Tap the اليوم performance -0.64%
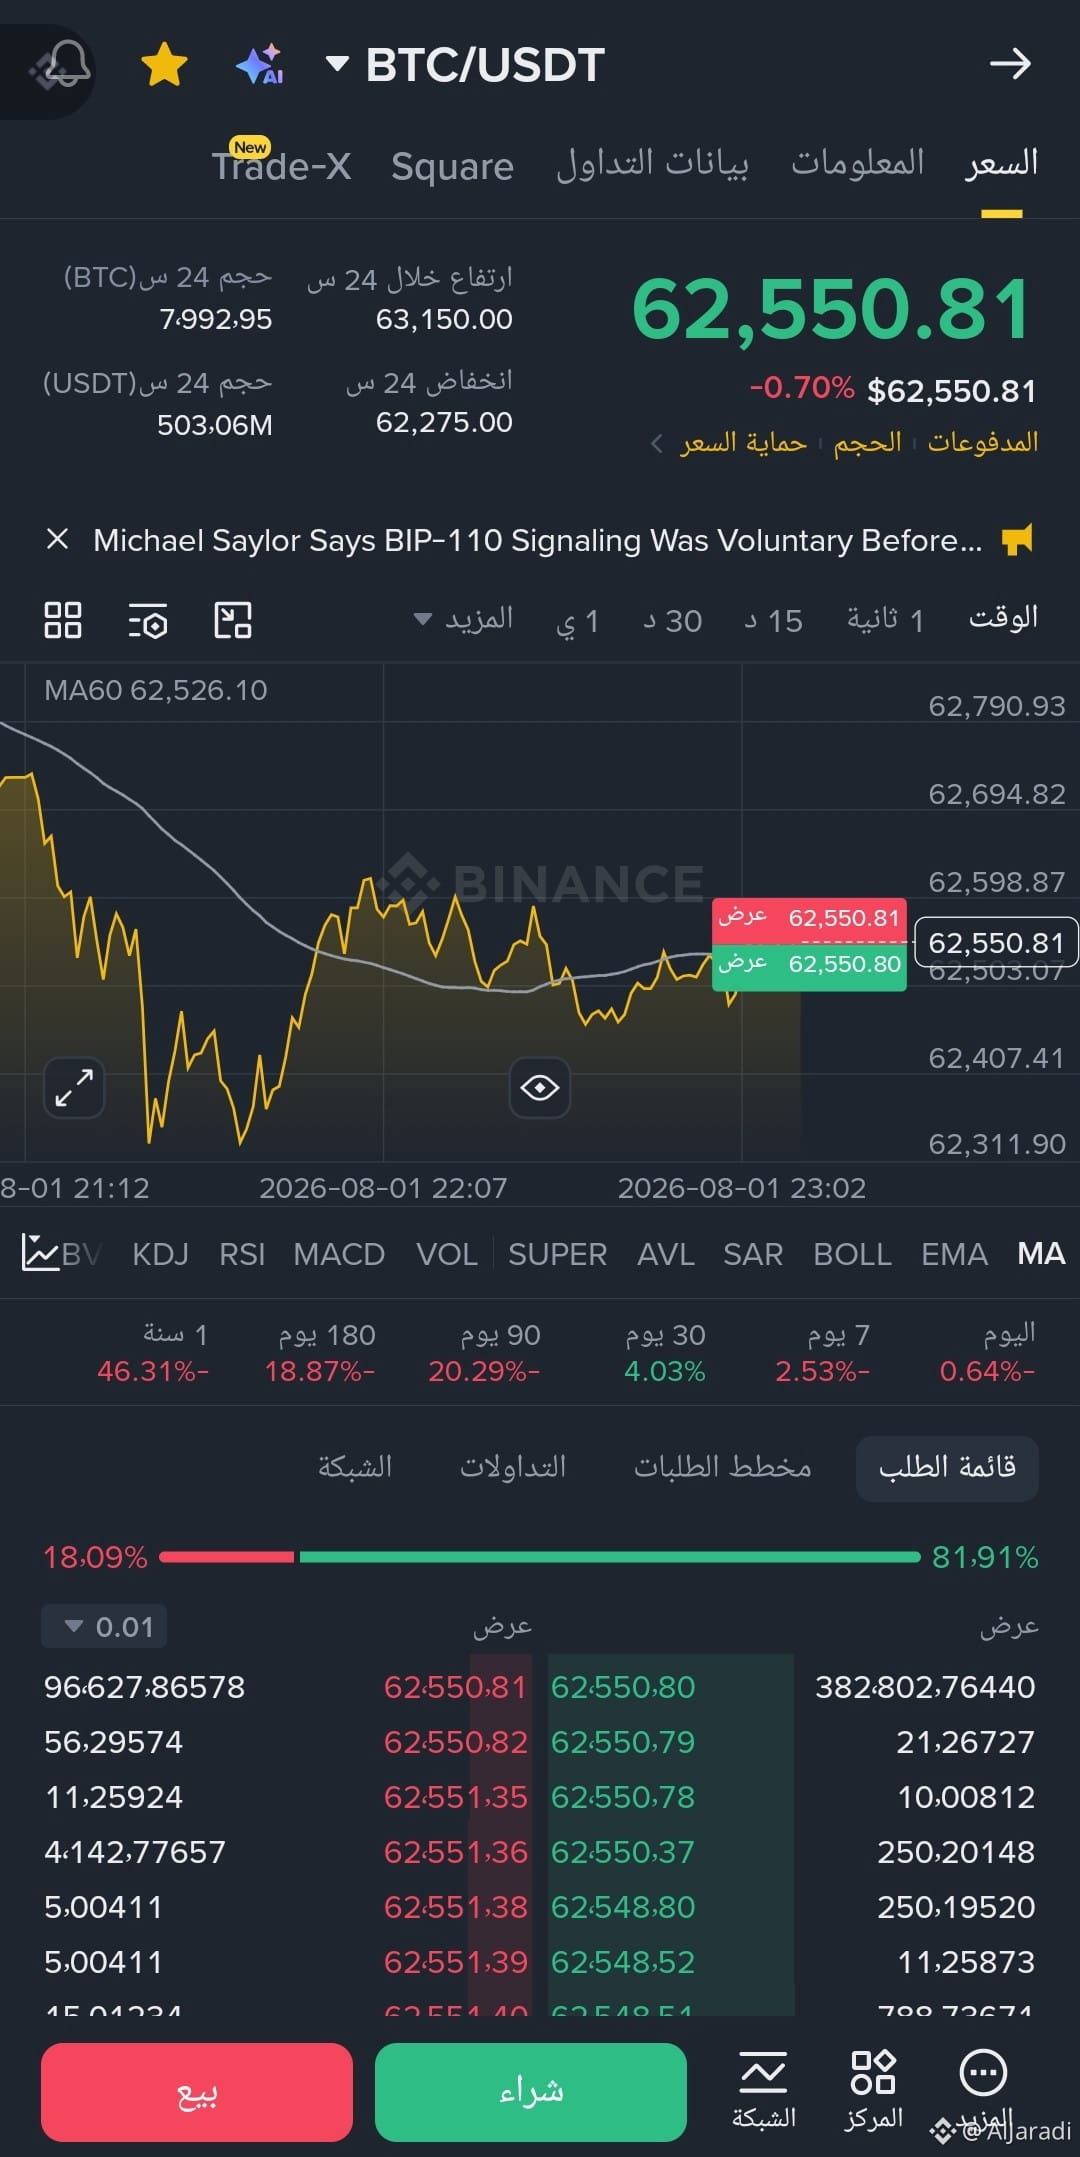The width and height of the screenshot is (1080, 2157). (x=987, y=1352)
